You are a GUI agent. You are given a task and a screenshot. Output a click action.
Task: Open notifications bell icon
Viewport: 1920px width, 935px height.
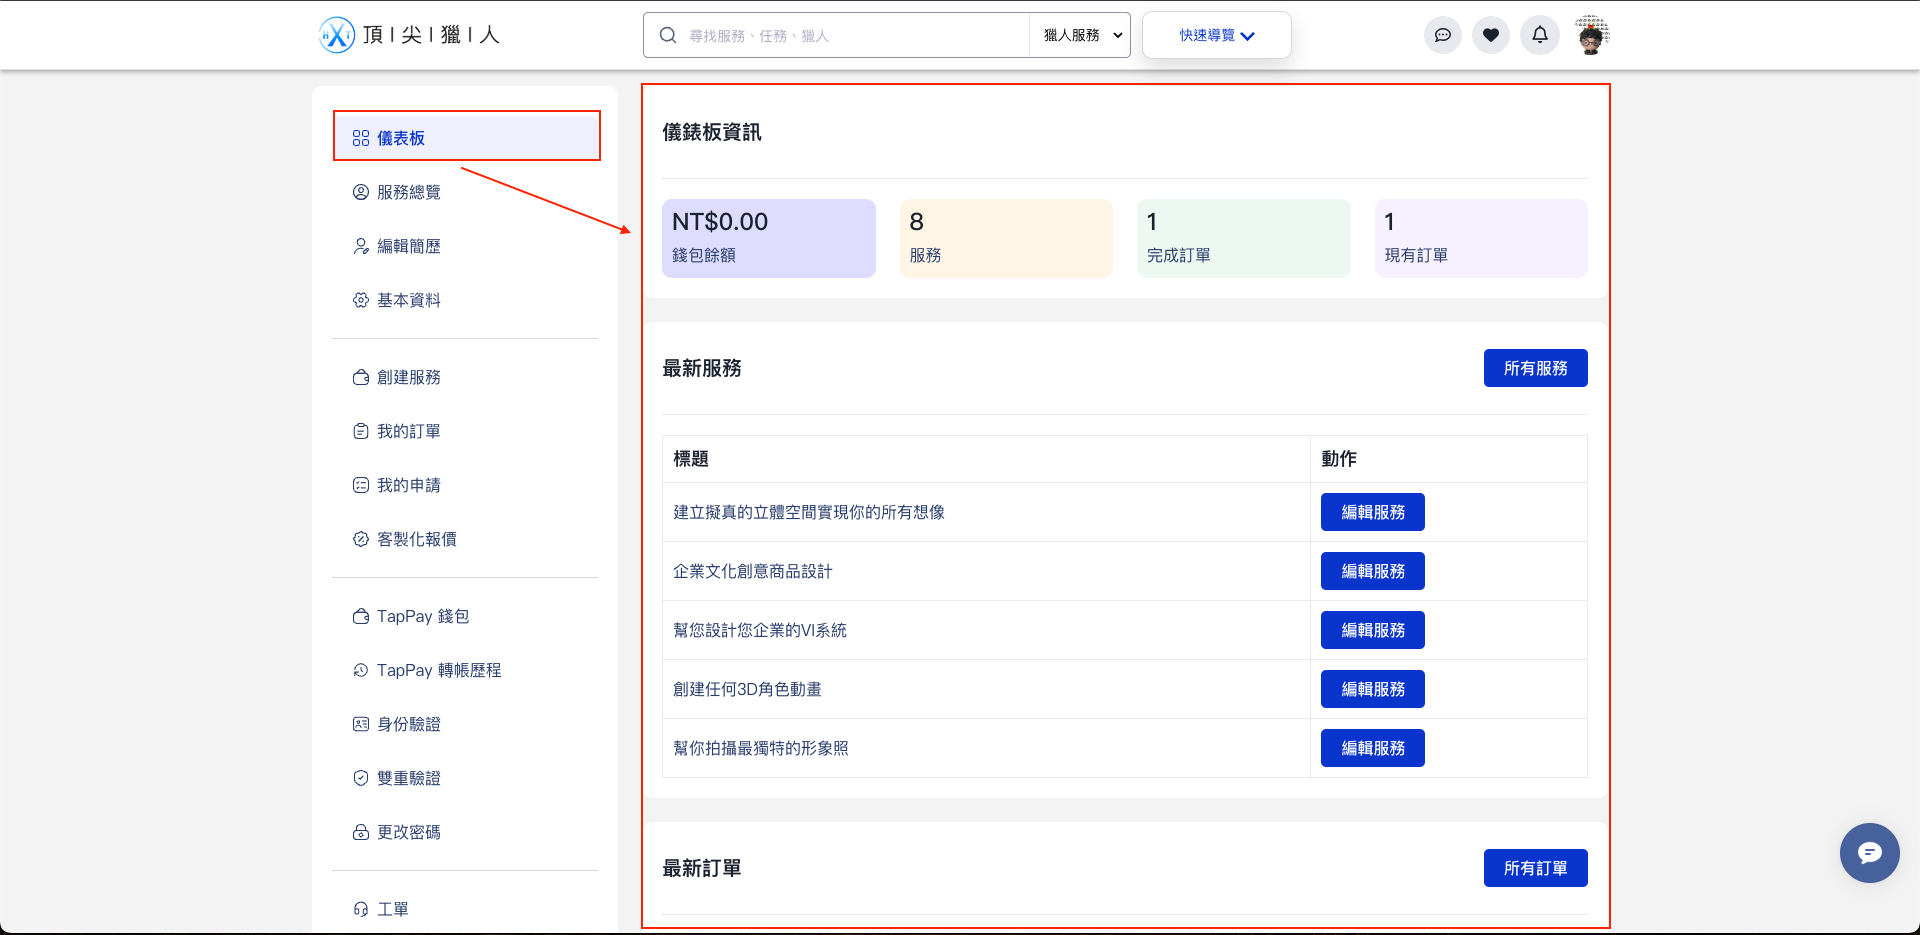click(1539, 35)
